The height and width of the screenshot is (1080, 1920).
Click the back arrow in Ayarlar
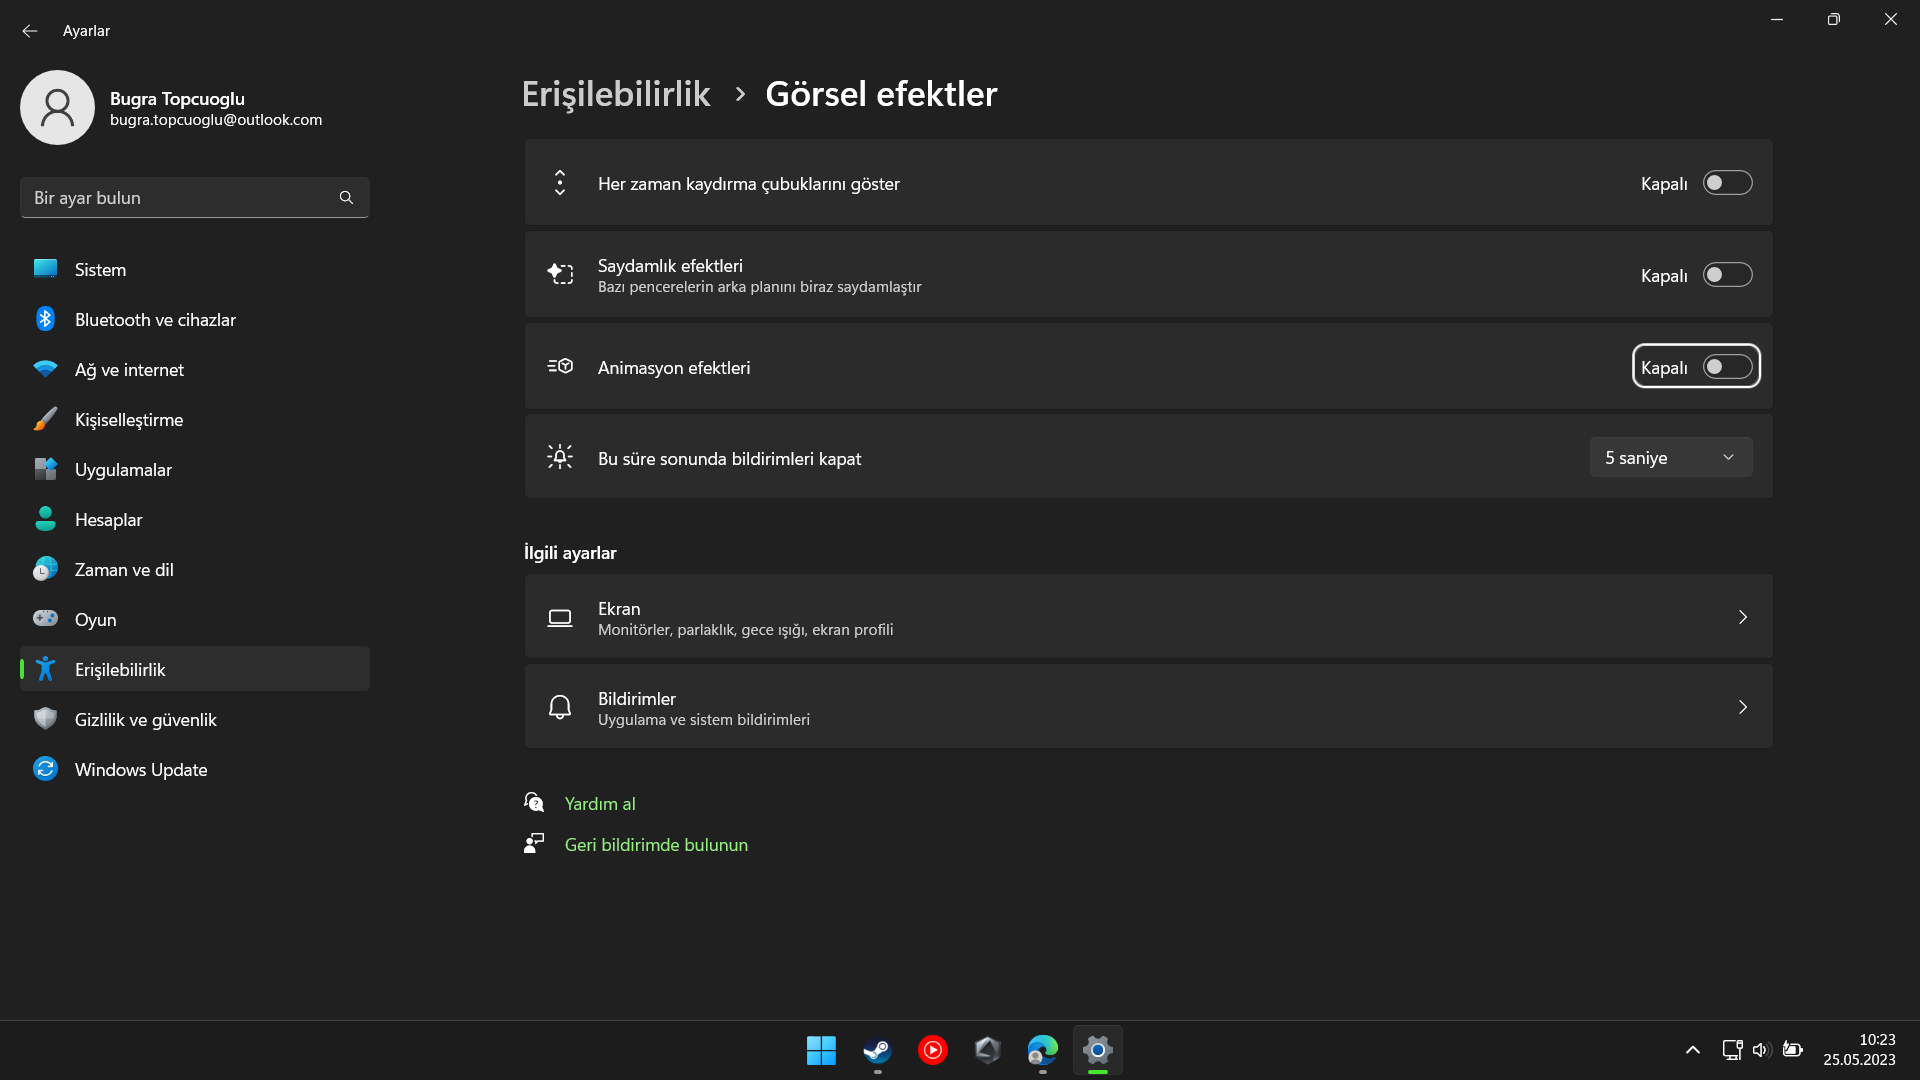pos(30,31)
